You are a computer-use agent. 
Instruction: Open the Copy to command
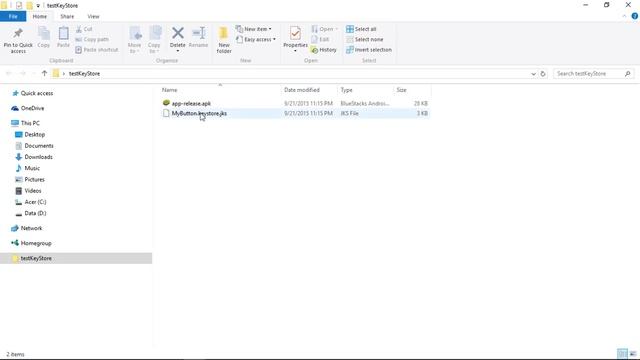click(154, 40)
